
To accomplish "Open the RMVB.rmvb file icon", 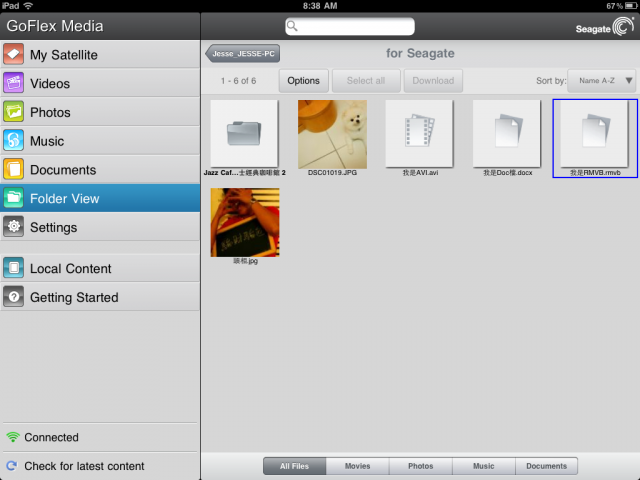I will click(x=594, y=133).
